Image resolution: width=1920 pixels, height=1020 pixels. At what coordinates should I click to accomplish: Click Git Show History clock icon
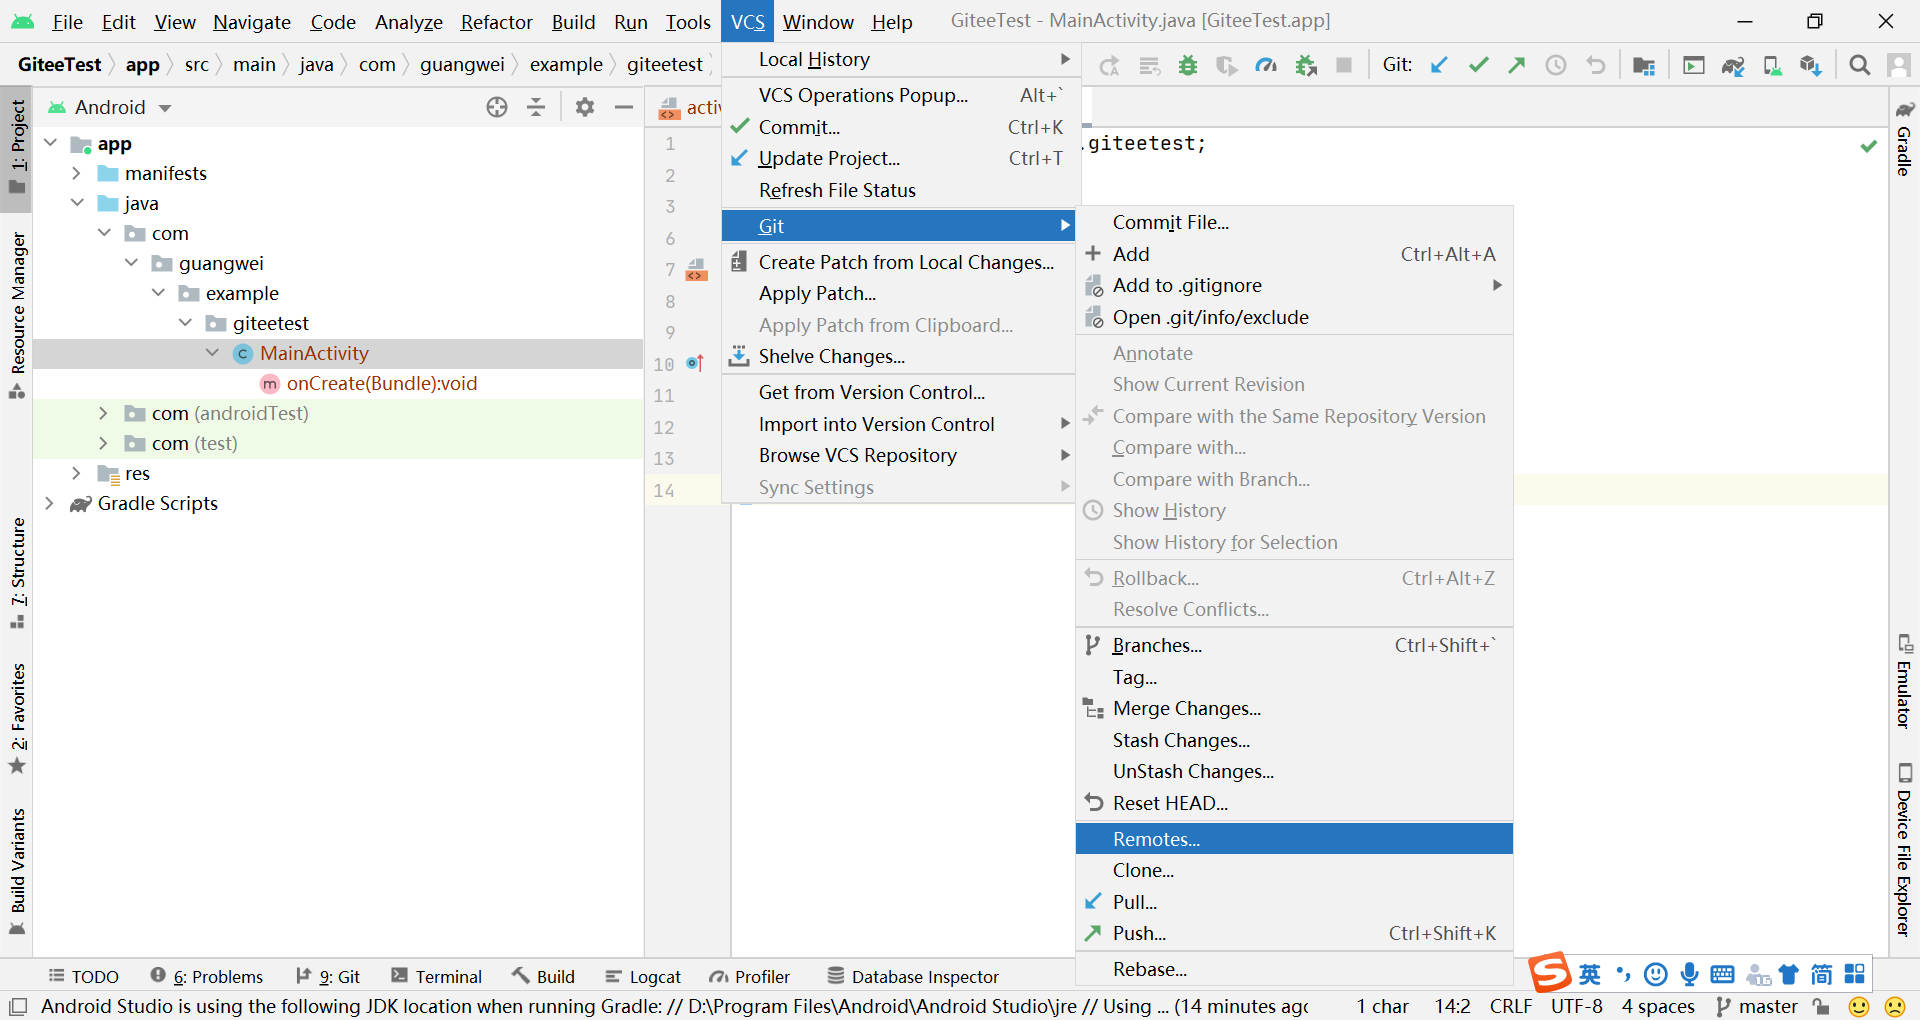pyautogui.click(x=1556, y=65)
